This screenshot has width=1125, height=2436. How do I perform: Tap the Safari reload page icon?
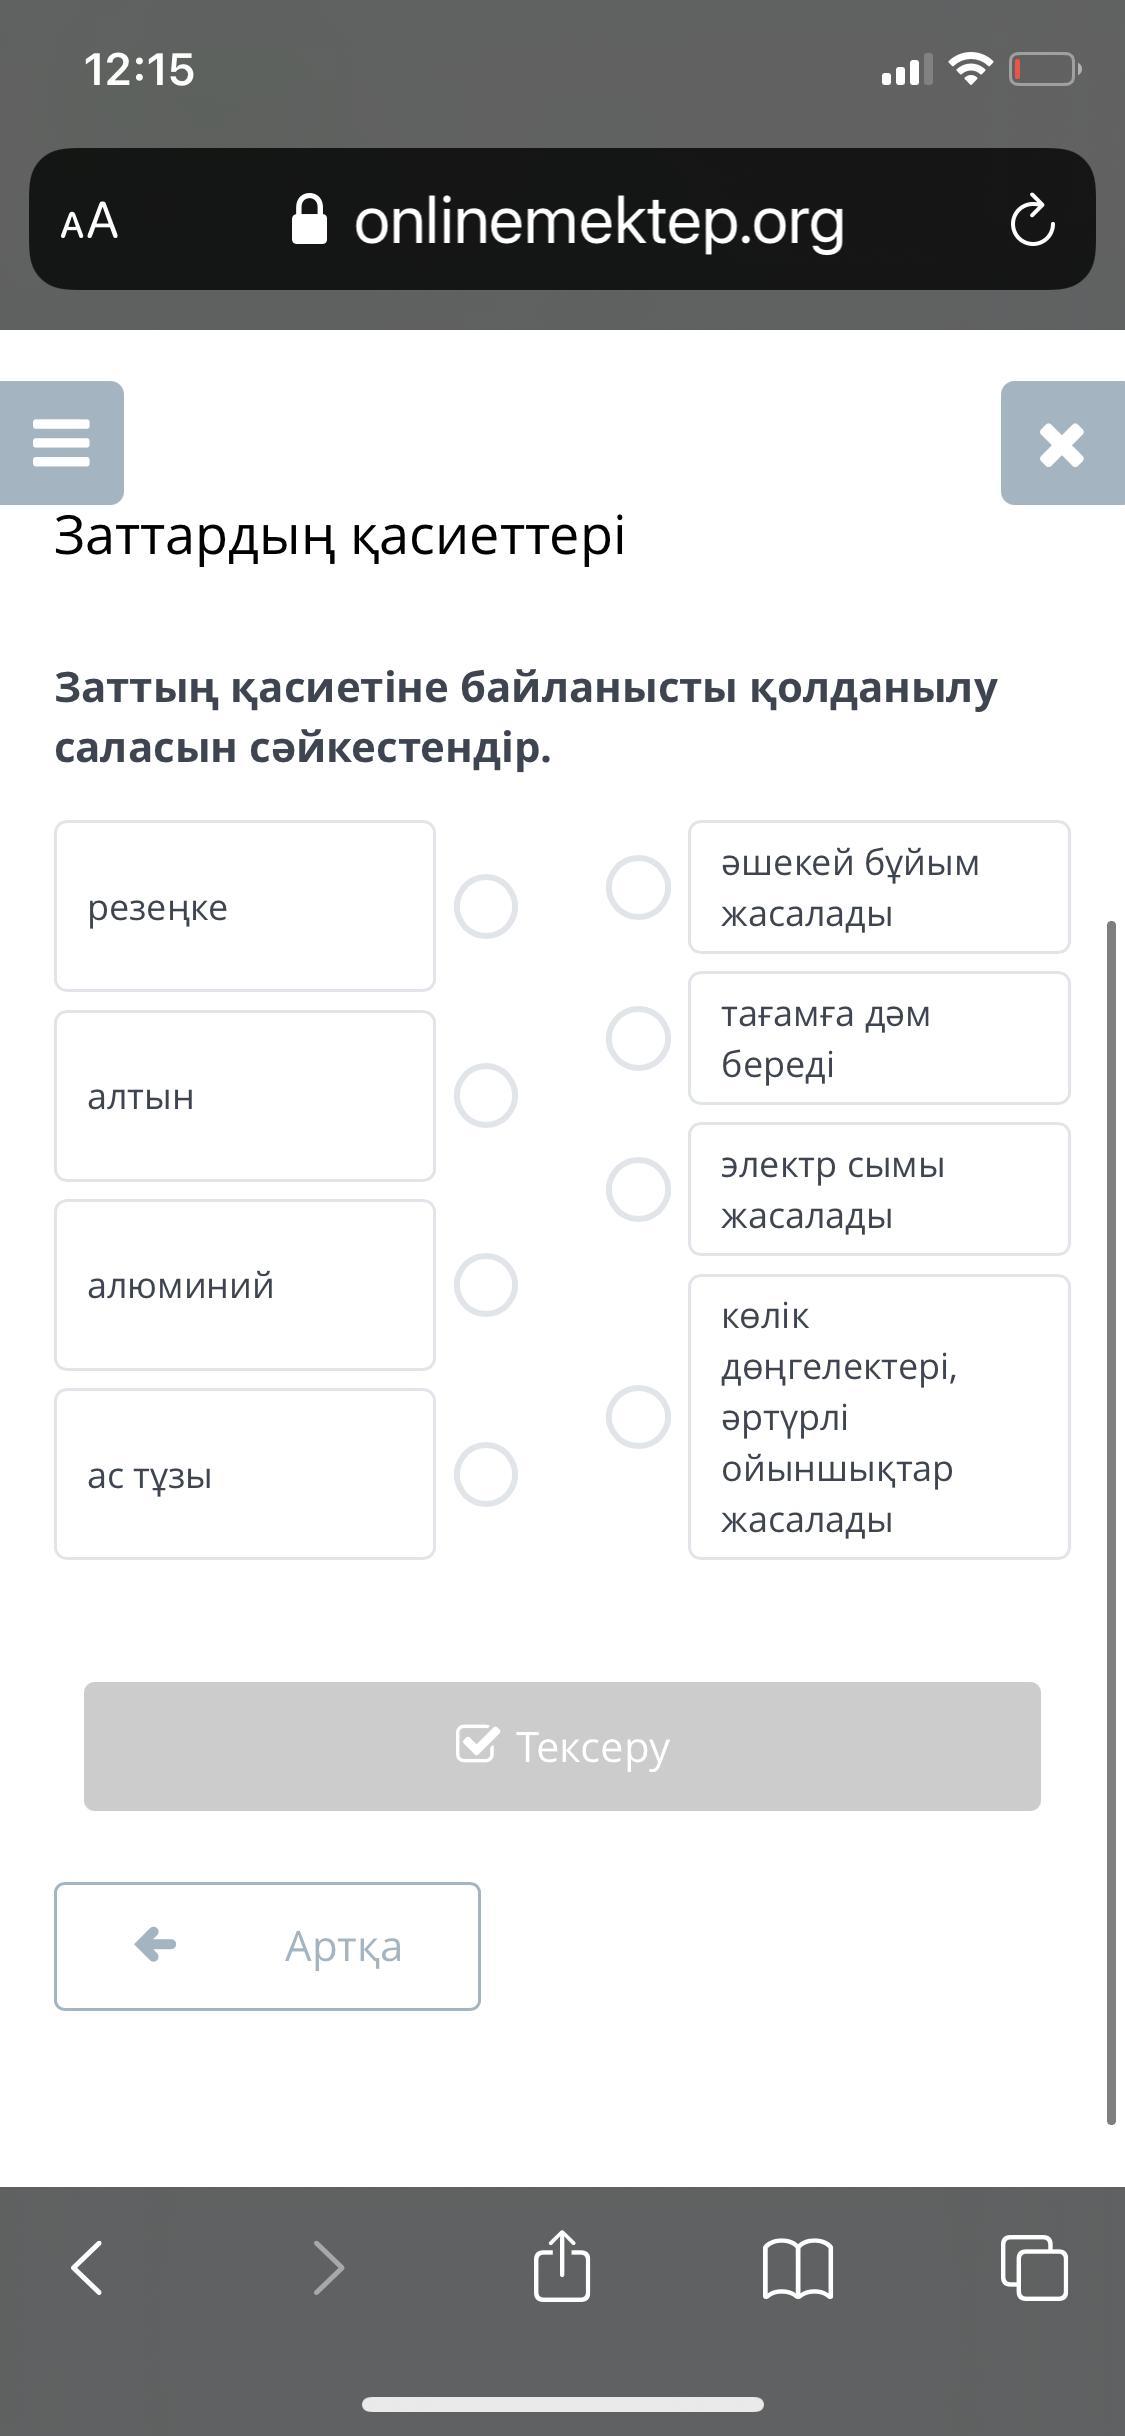point(1032,221)
